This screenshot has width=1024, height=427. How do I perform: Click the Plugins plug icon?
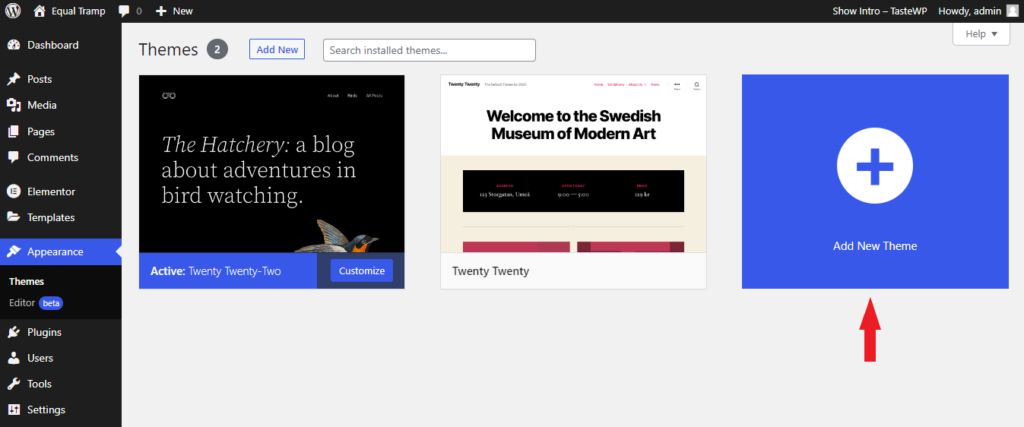coord(13,332)
